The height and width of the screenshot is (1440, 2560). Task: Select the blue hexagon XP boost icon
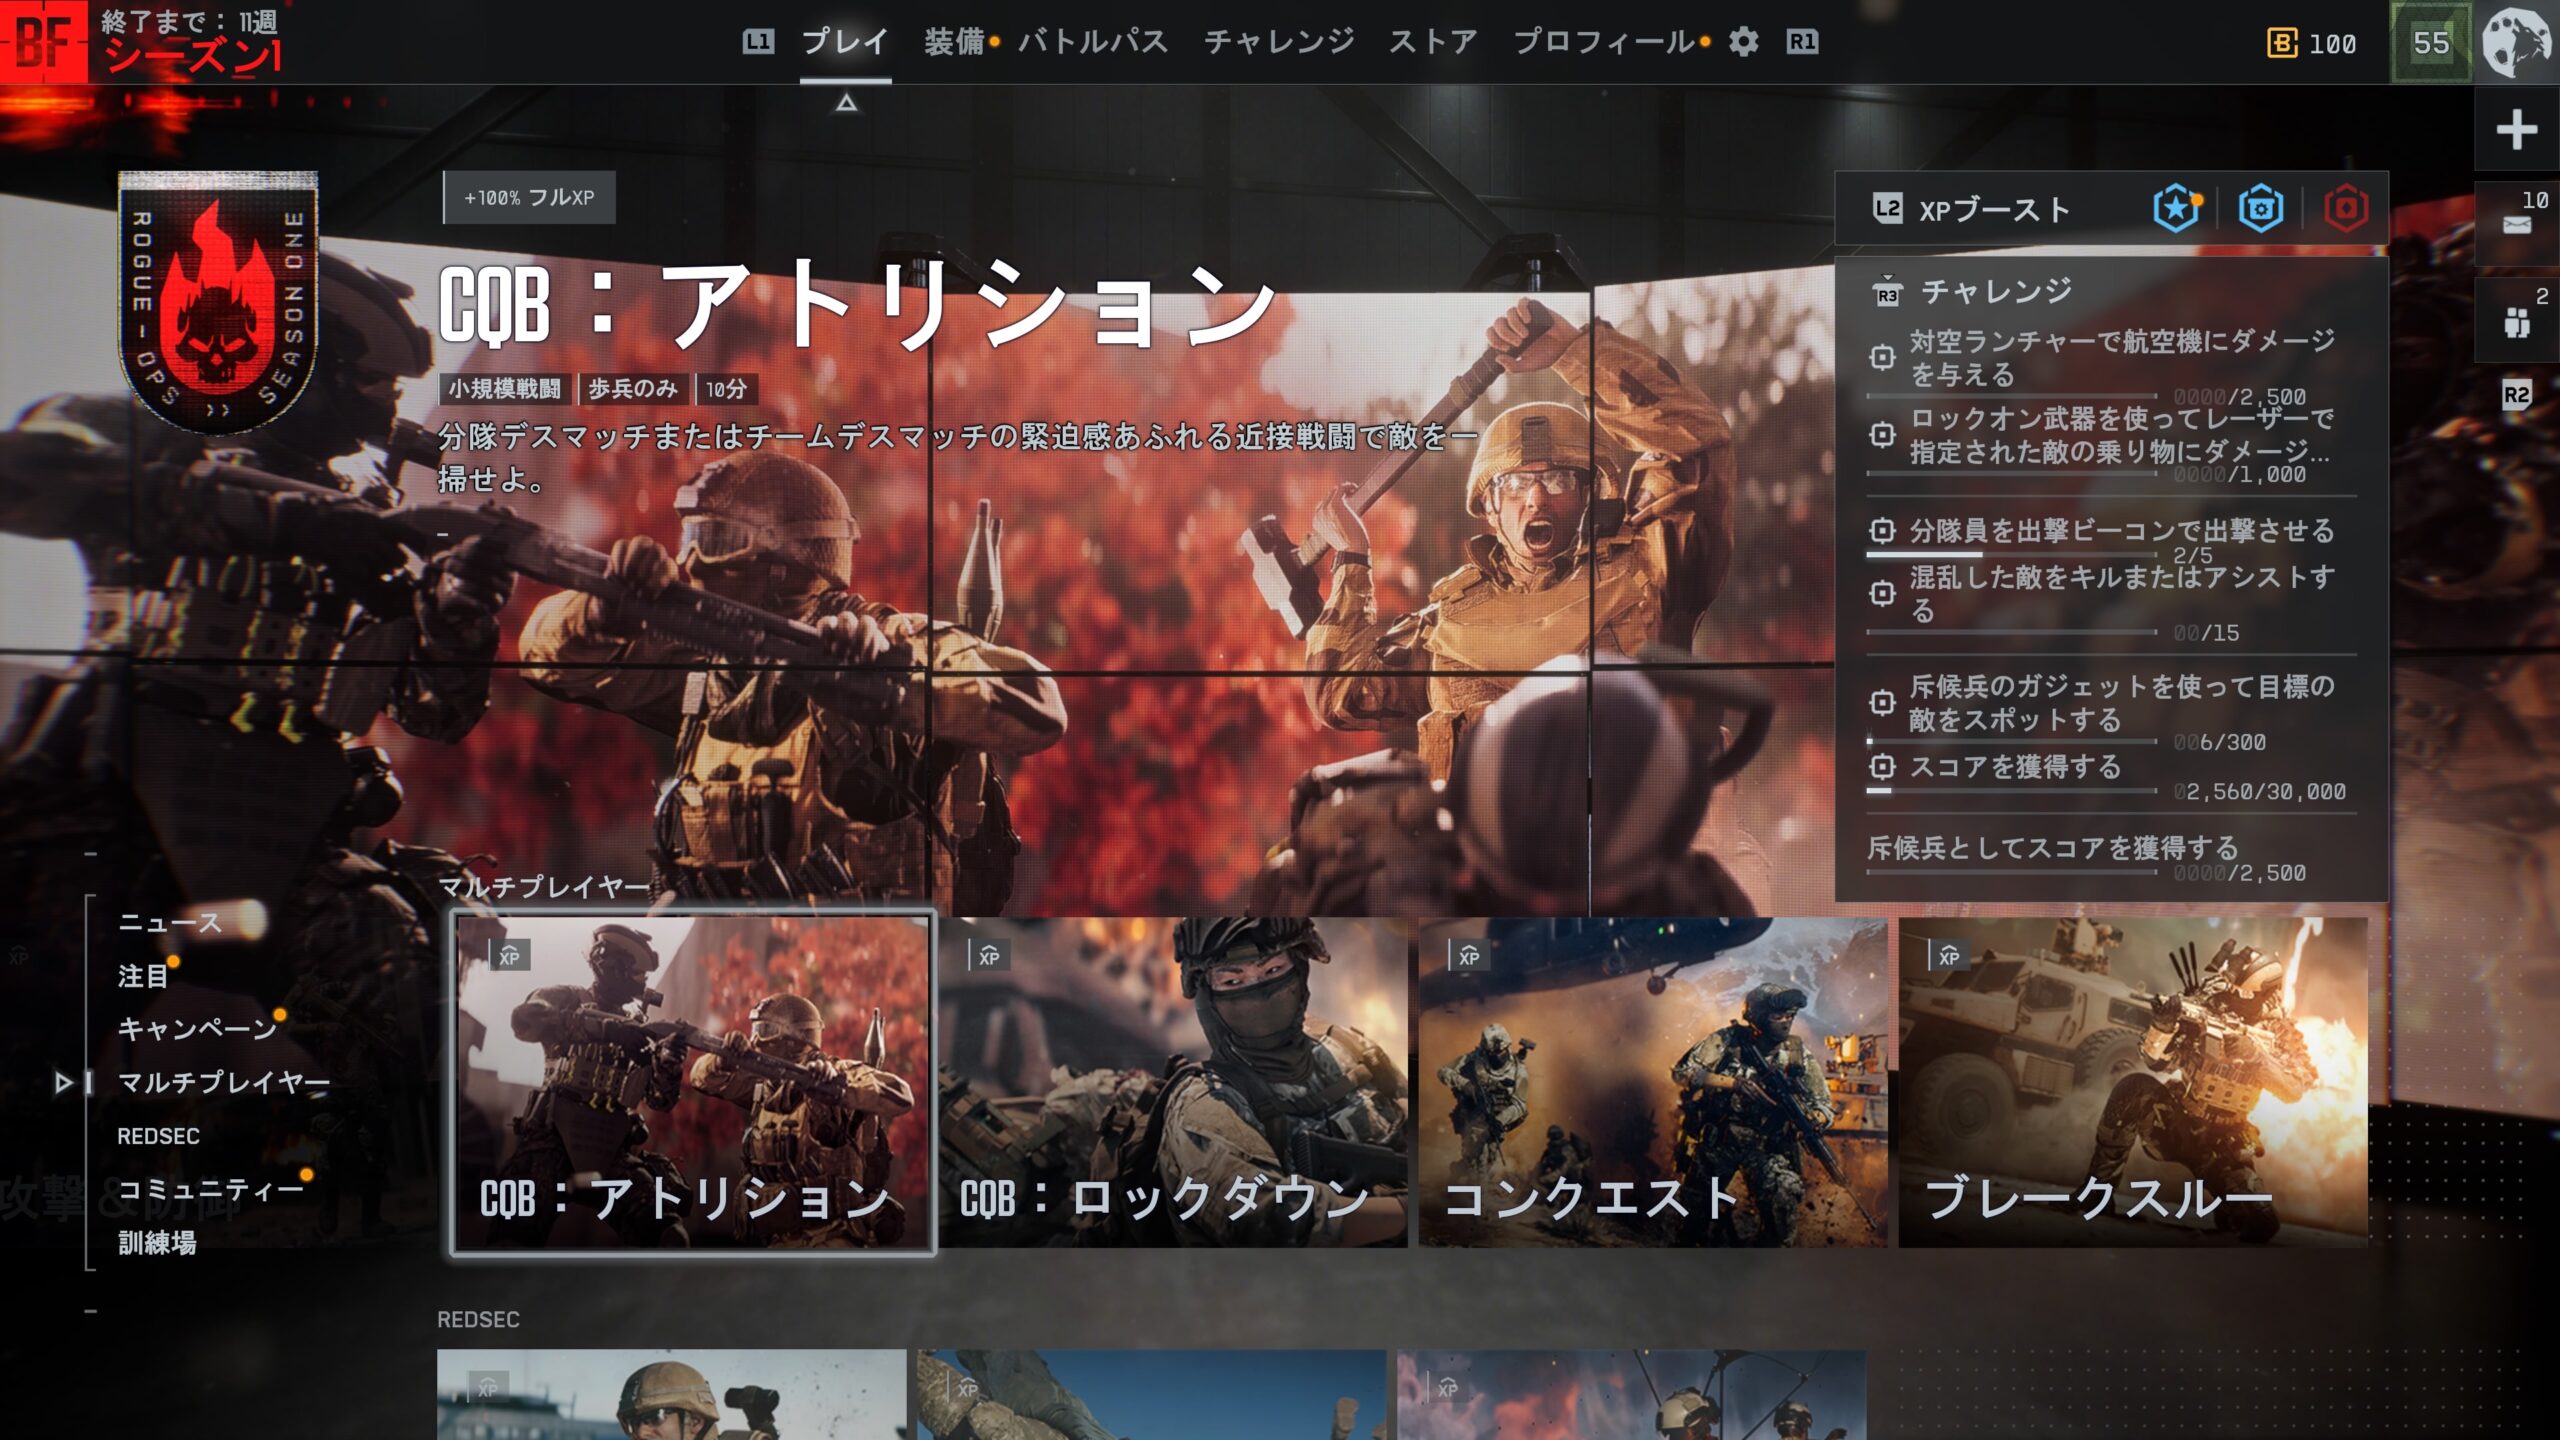pyautogui.click(x=2260, y=209)
